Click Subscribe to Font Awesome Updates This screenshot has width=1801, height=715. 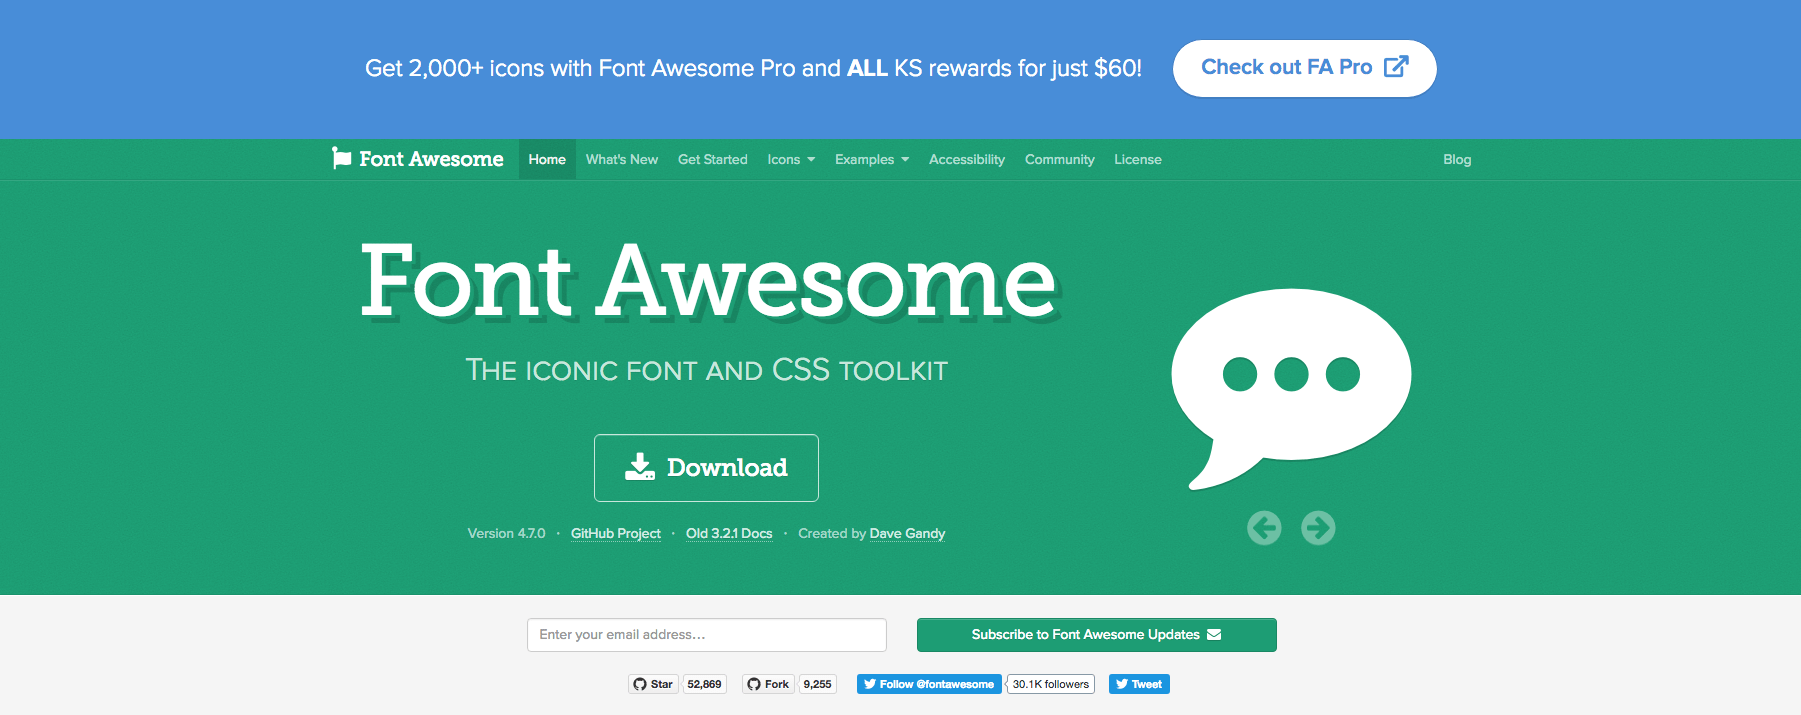[1096, 634]
